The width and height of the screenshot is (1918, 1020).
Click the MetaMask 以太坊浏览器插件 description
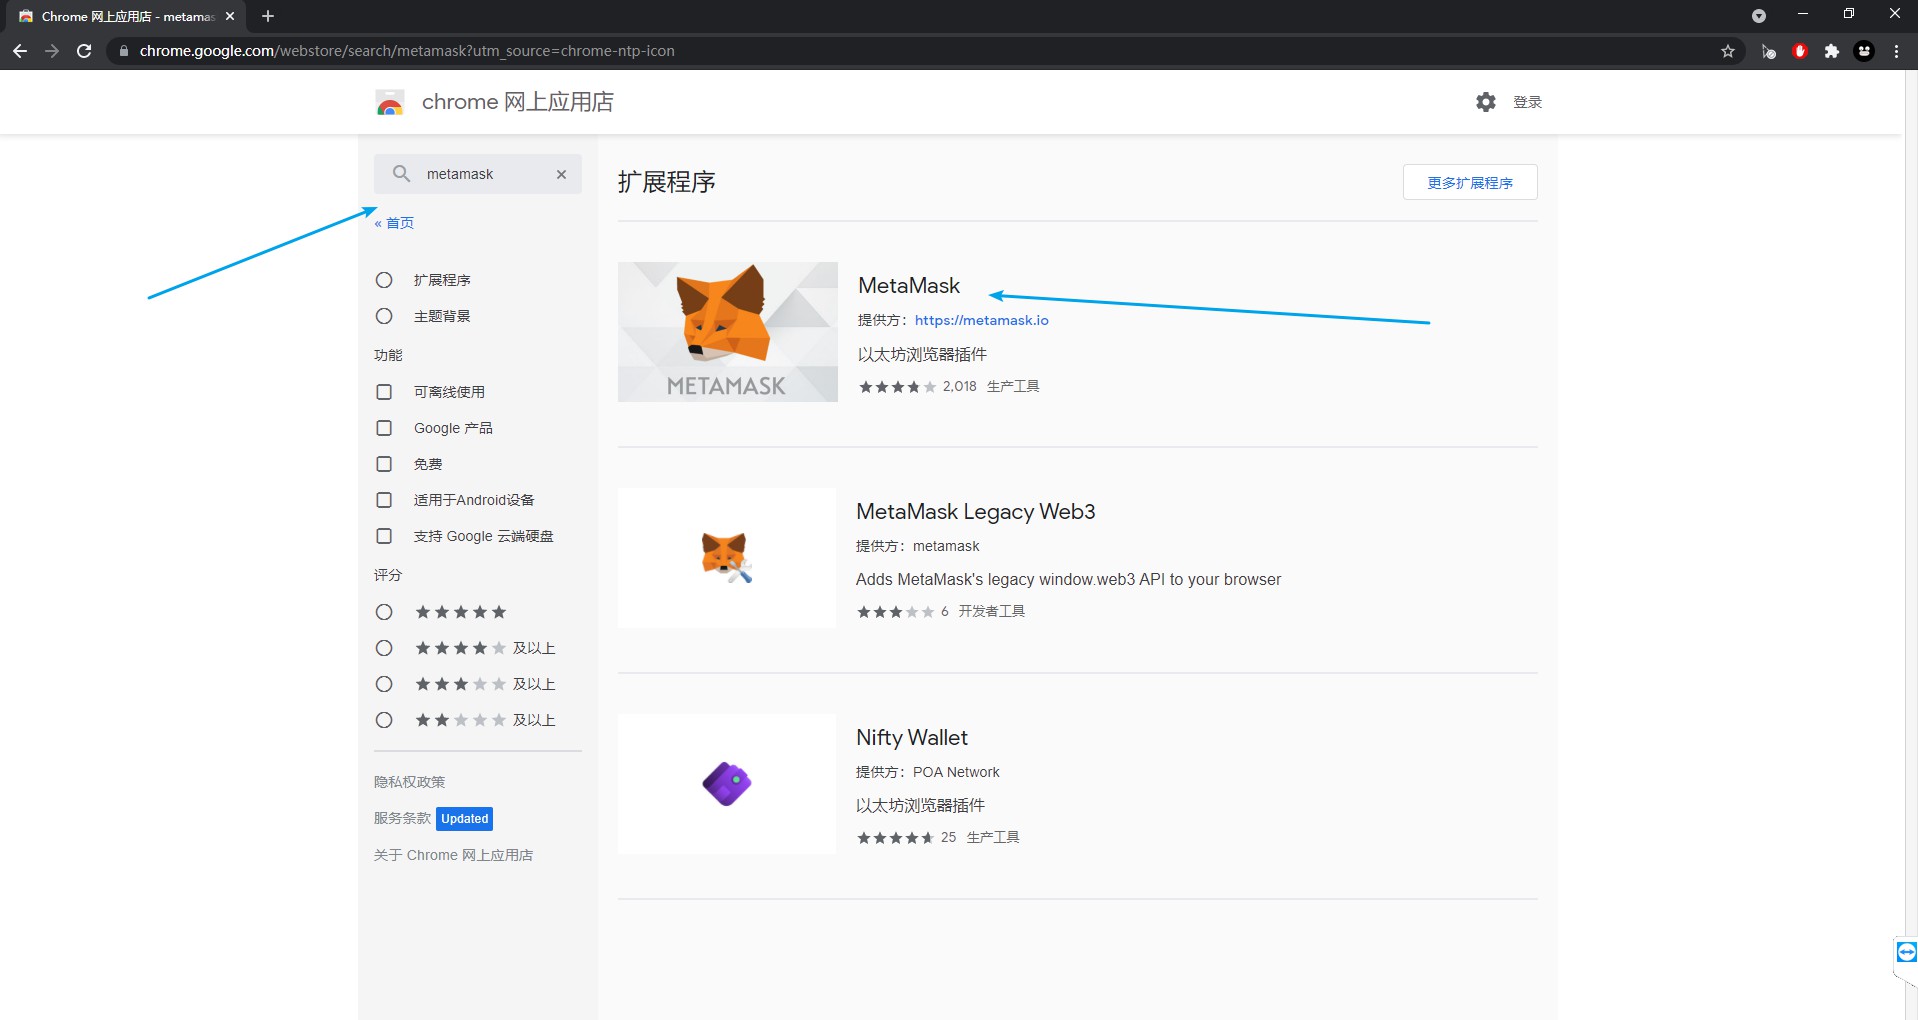point(922,354)
